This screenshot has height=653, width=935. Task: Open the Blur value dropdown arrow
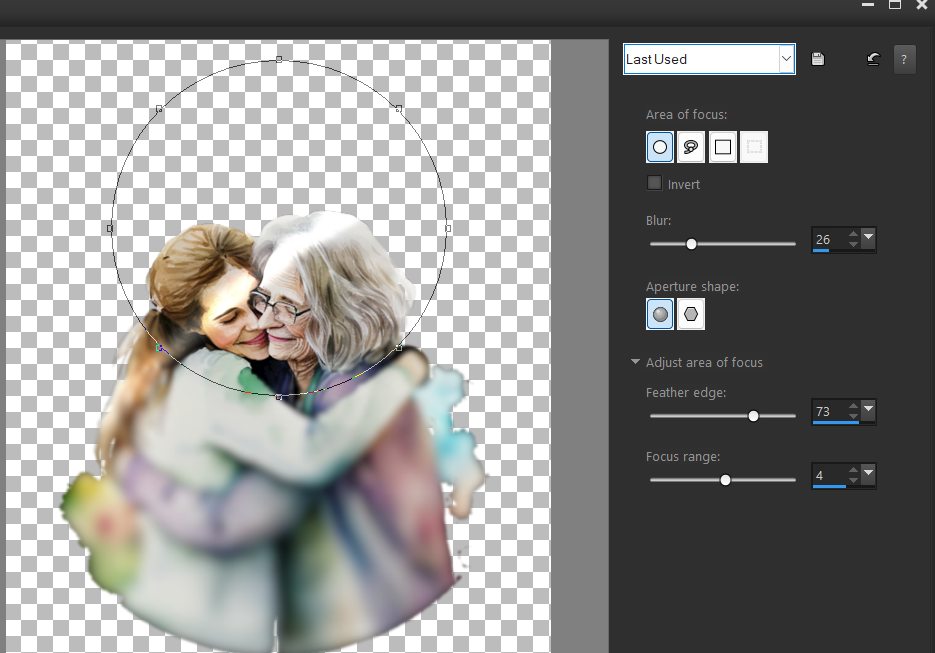point(868,239)
